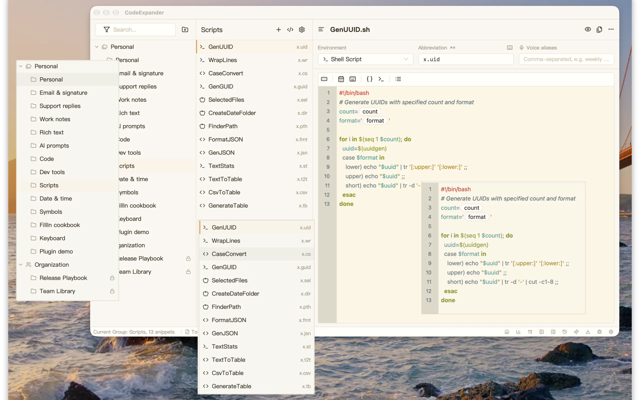Add a new snippet with the plus icon
The height and width of the screenshot is (400, 640).
tap(278, 29)
